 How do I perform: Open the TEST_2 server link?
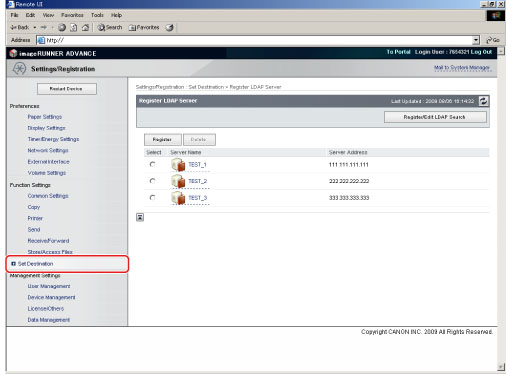point(198,181)
